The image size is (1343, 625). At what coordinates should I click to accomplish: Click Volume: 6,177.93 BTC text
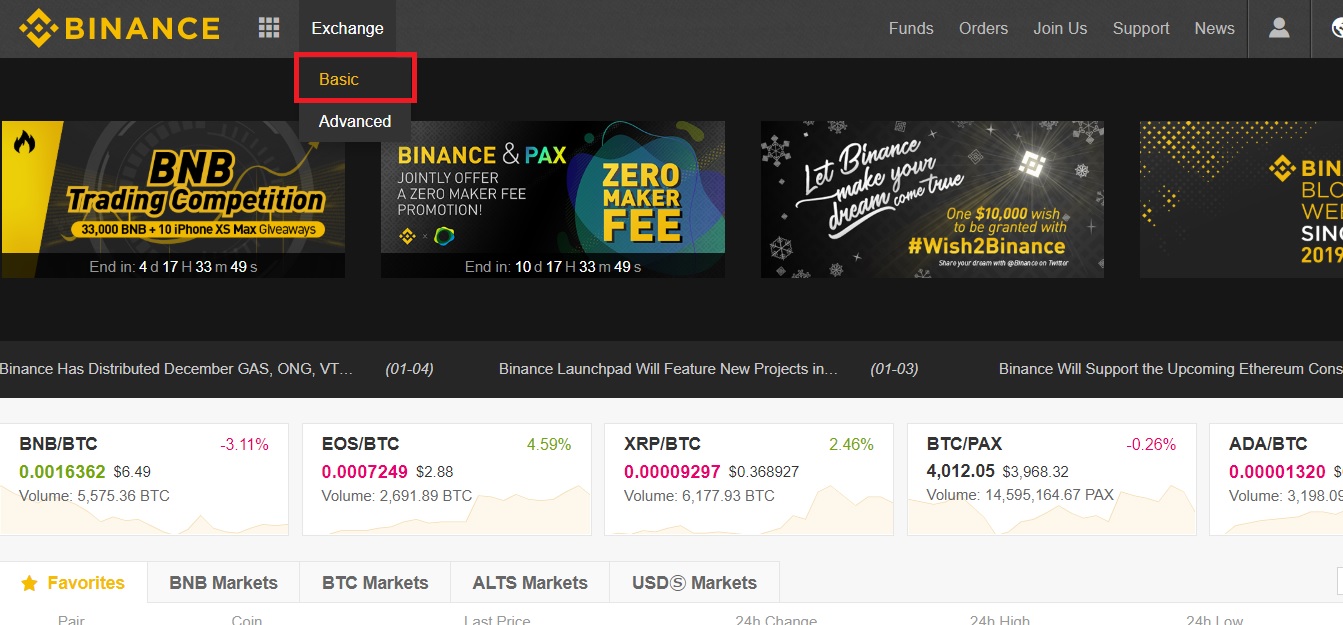tap(699, 496)
